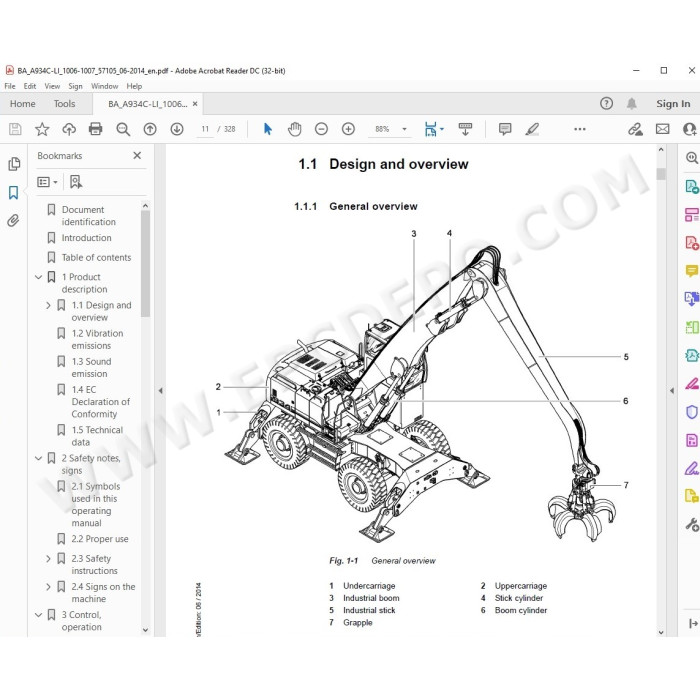Click bookmarks list scroll down arrow
The image size is (700, 700).
tap(145, 630)
